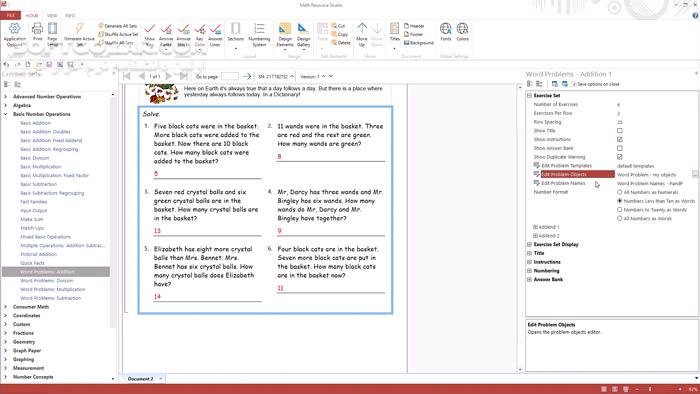Enable the Show Answer Bank checkbox
The width and height of the screenshot is (700, 394).
click(x=620, y=148)
